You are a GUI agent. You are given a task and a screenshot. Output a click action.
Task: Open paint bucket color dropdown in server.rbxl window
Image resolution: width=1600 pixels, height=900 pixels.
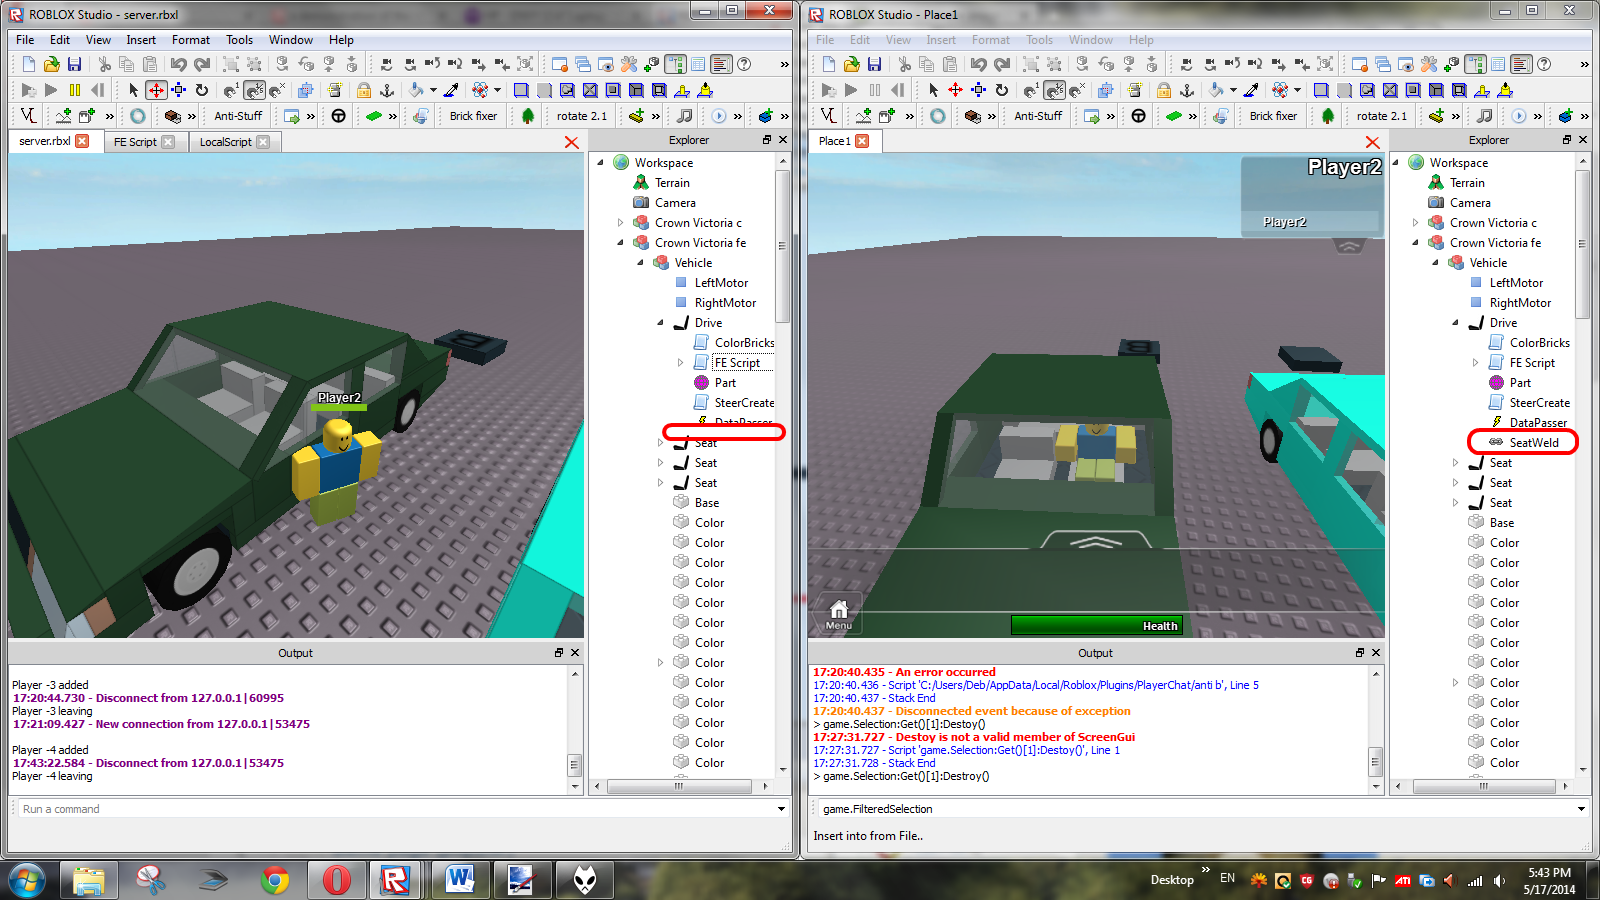pos(433,90)
